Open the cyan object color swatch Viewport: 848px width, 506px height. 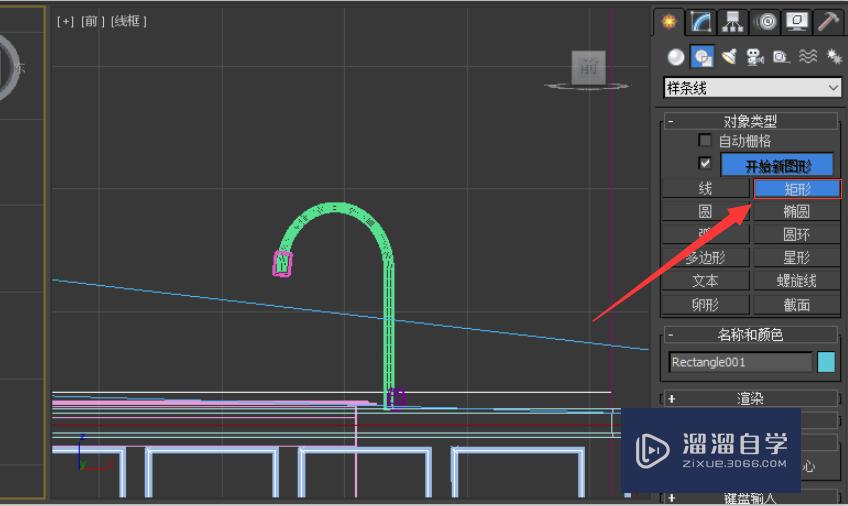[826, 362]
